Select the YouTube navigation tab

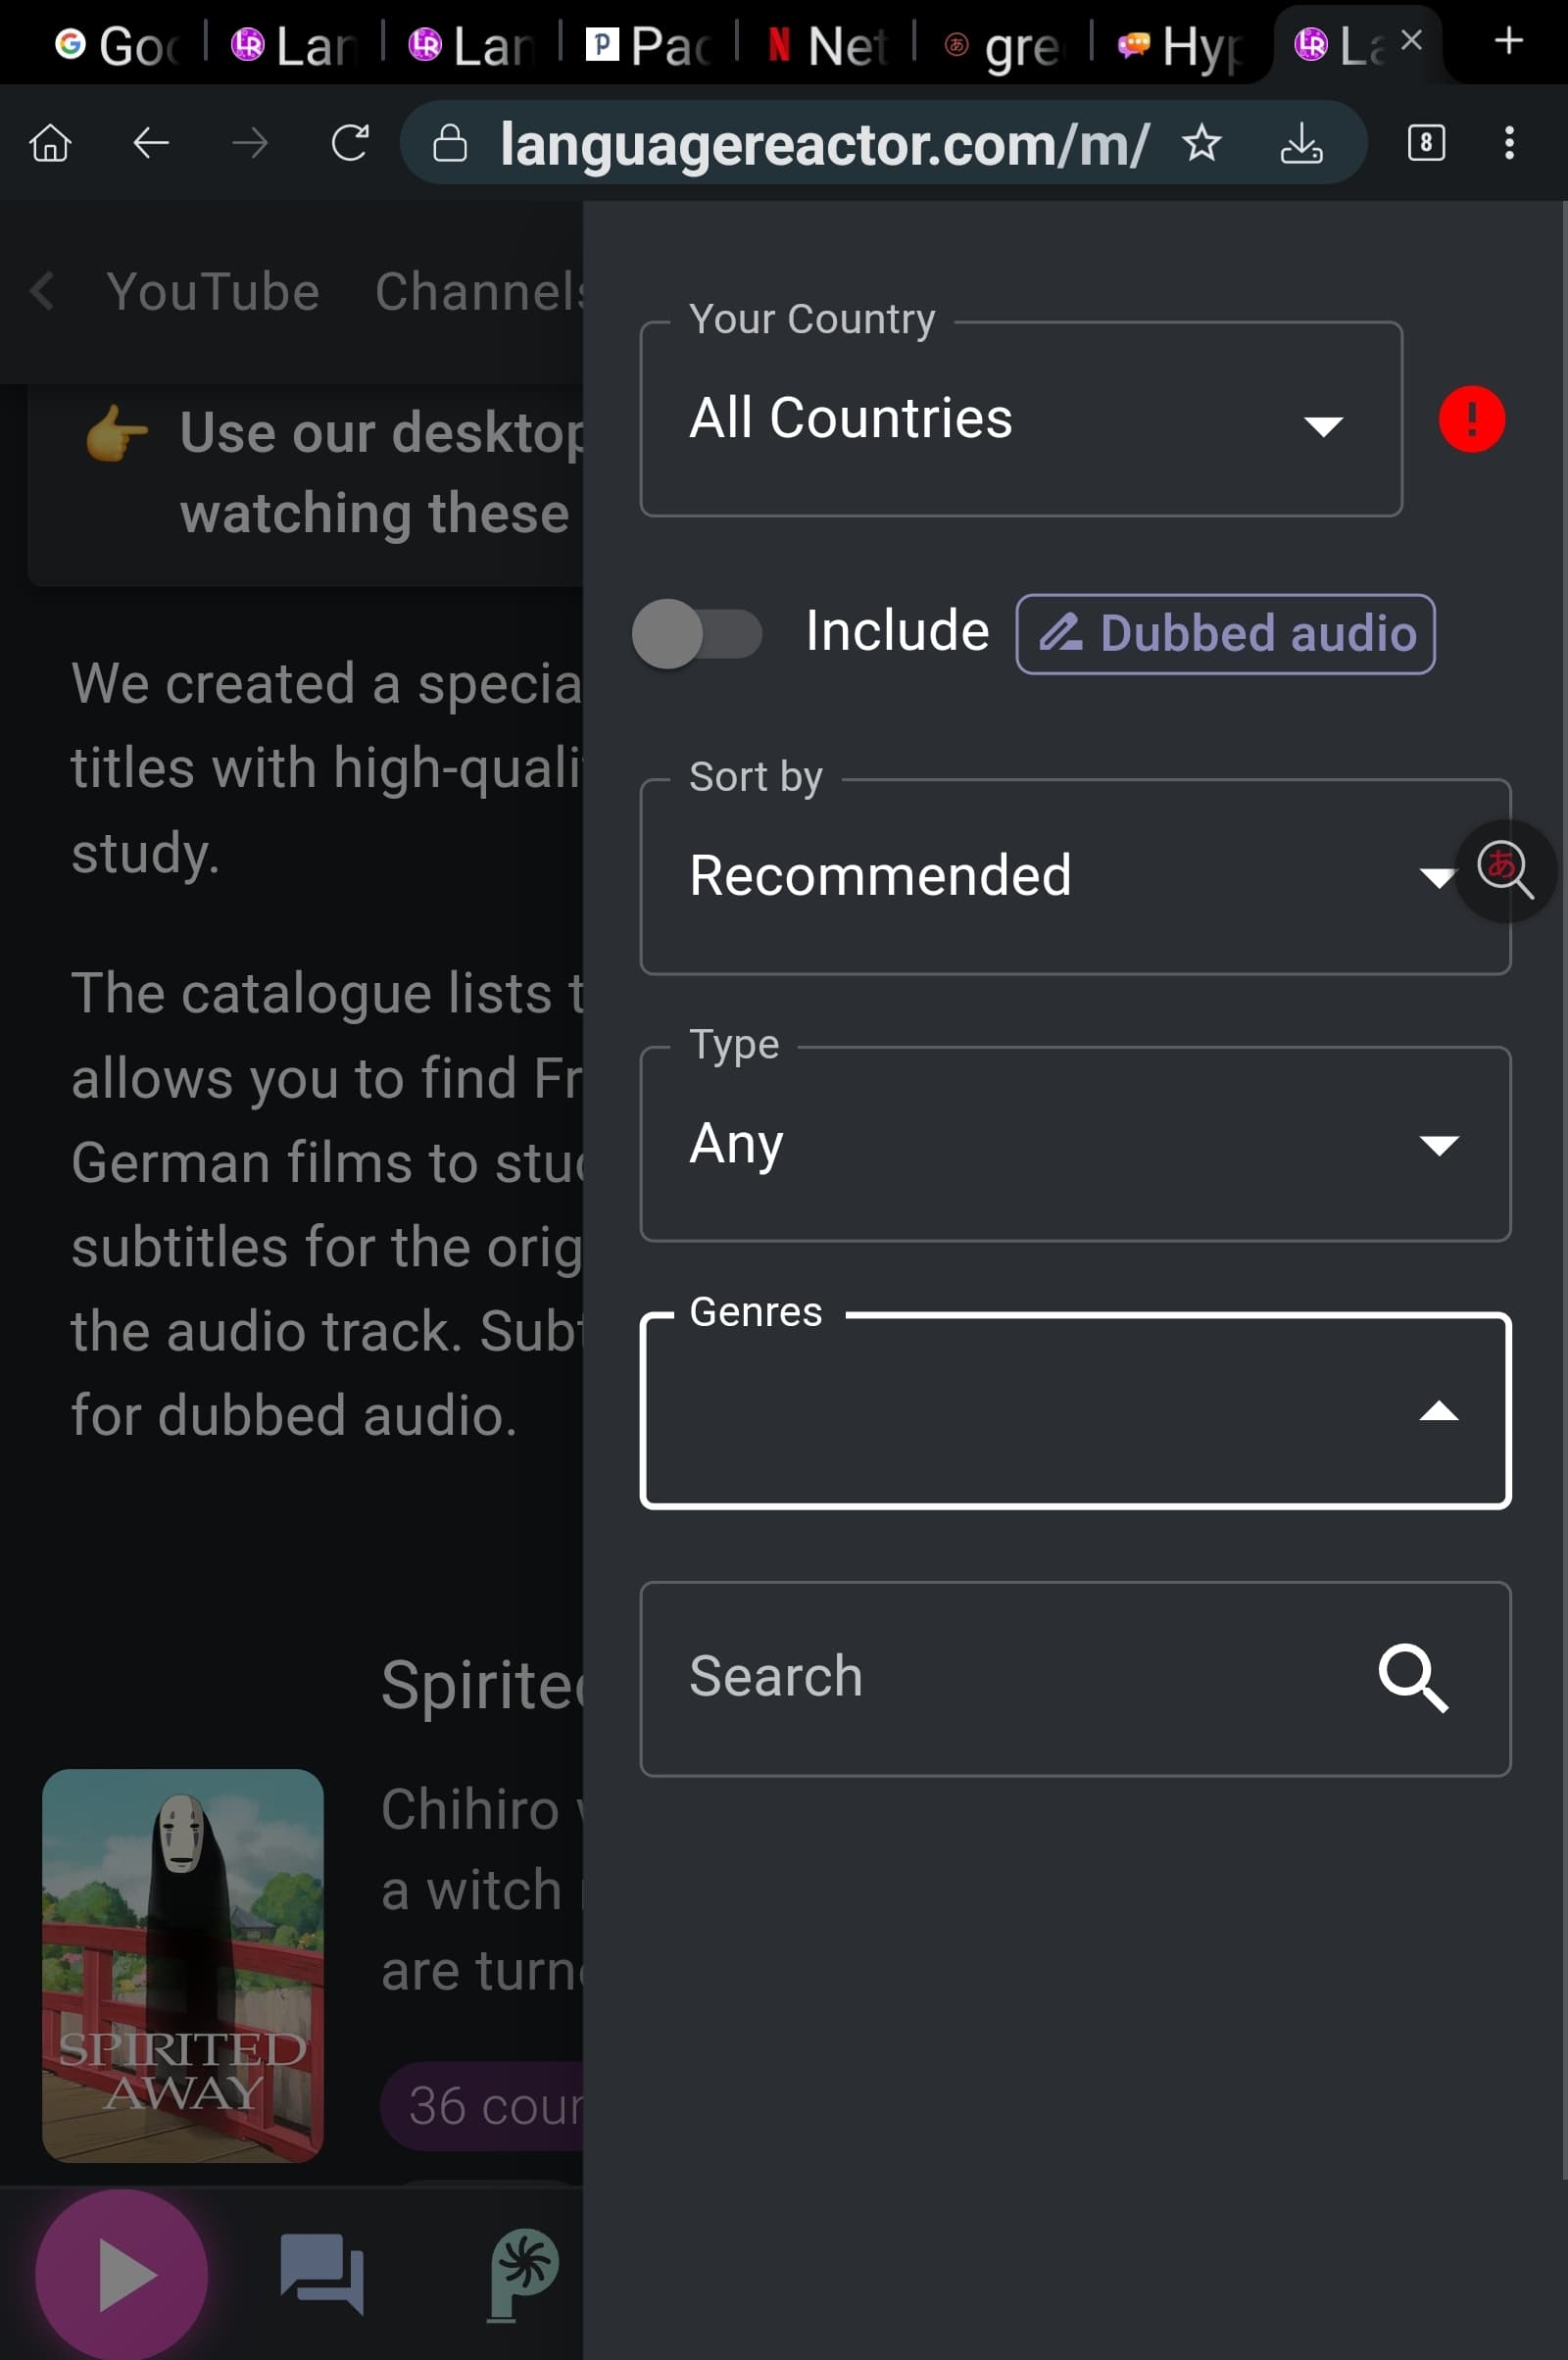click(213, 292)
